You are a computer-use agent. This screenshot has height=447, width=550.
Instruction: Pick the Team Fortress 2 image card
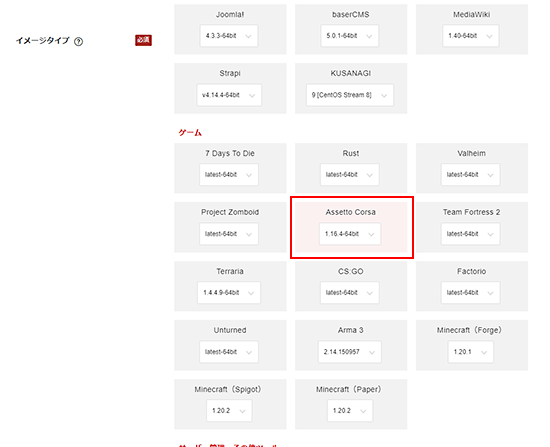tap(472, 227)
